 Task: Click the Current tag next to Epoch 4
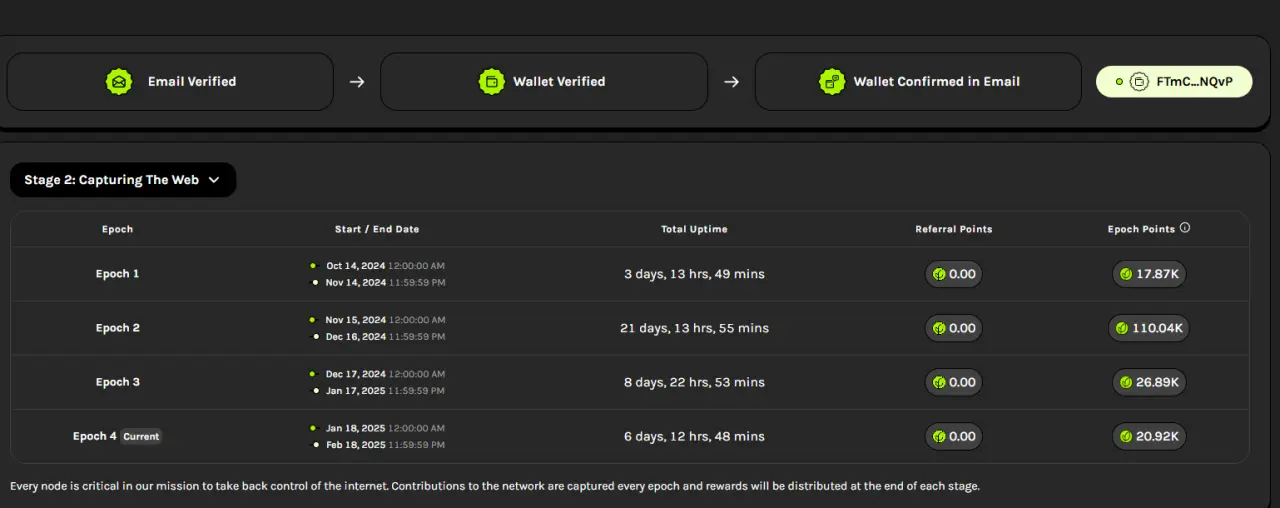(x=141, y=436)
